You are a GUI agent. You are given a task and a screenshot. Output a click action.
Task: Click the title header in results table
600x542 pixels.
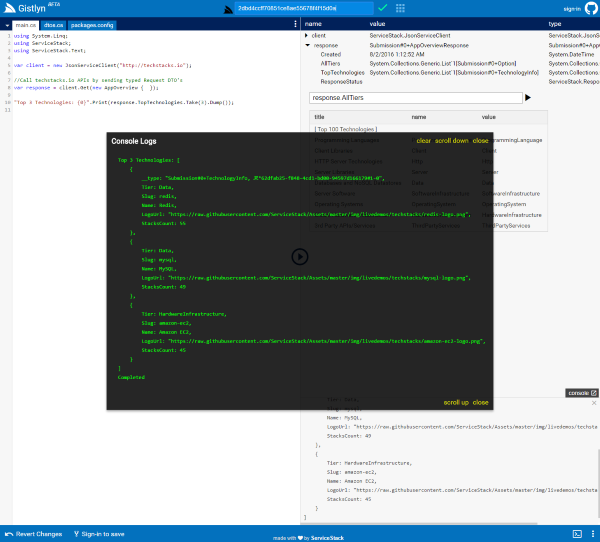pos(319,117)
